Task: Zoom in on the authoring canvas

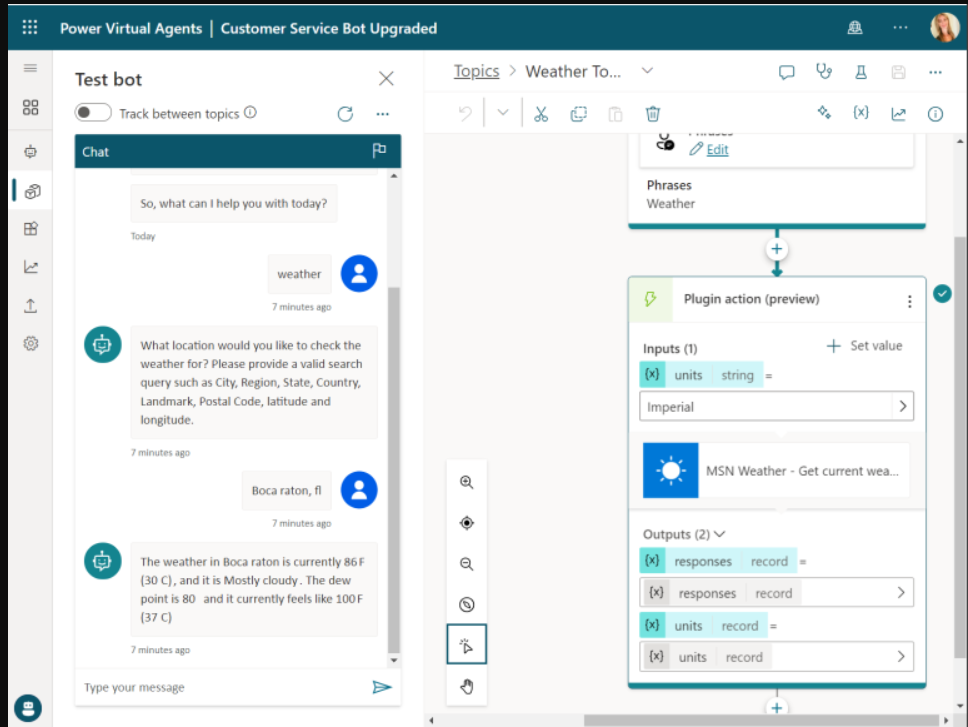Action: [467, 482]
